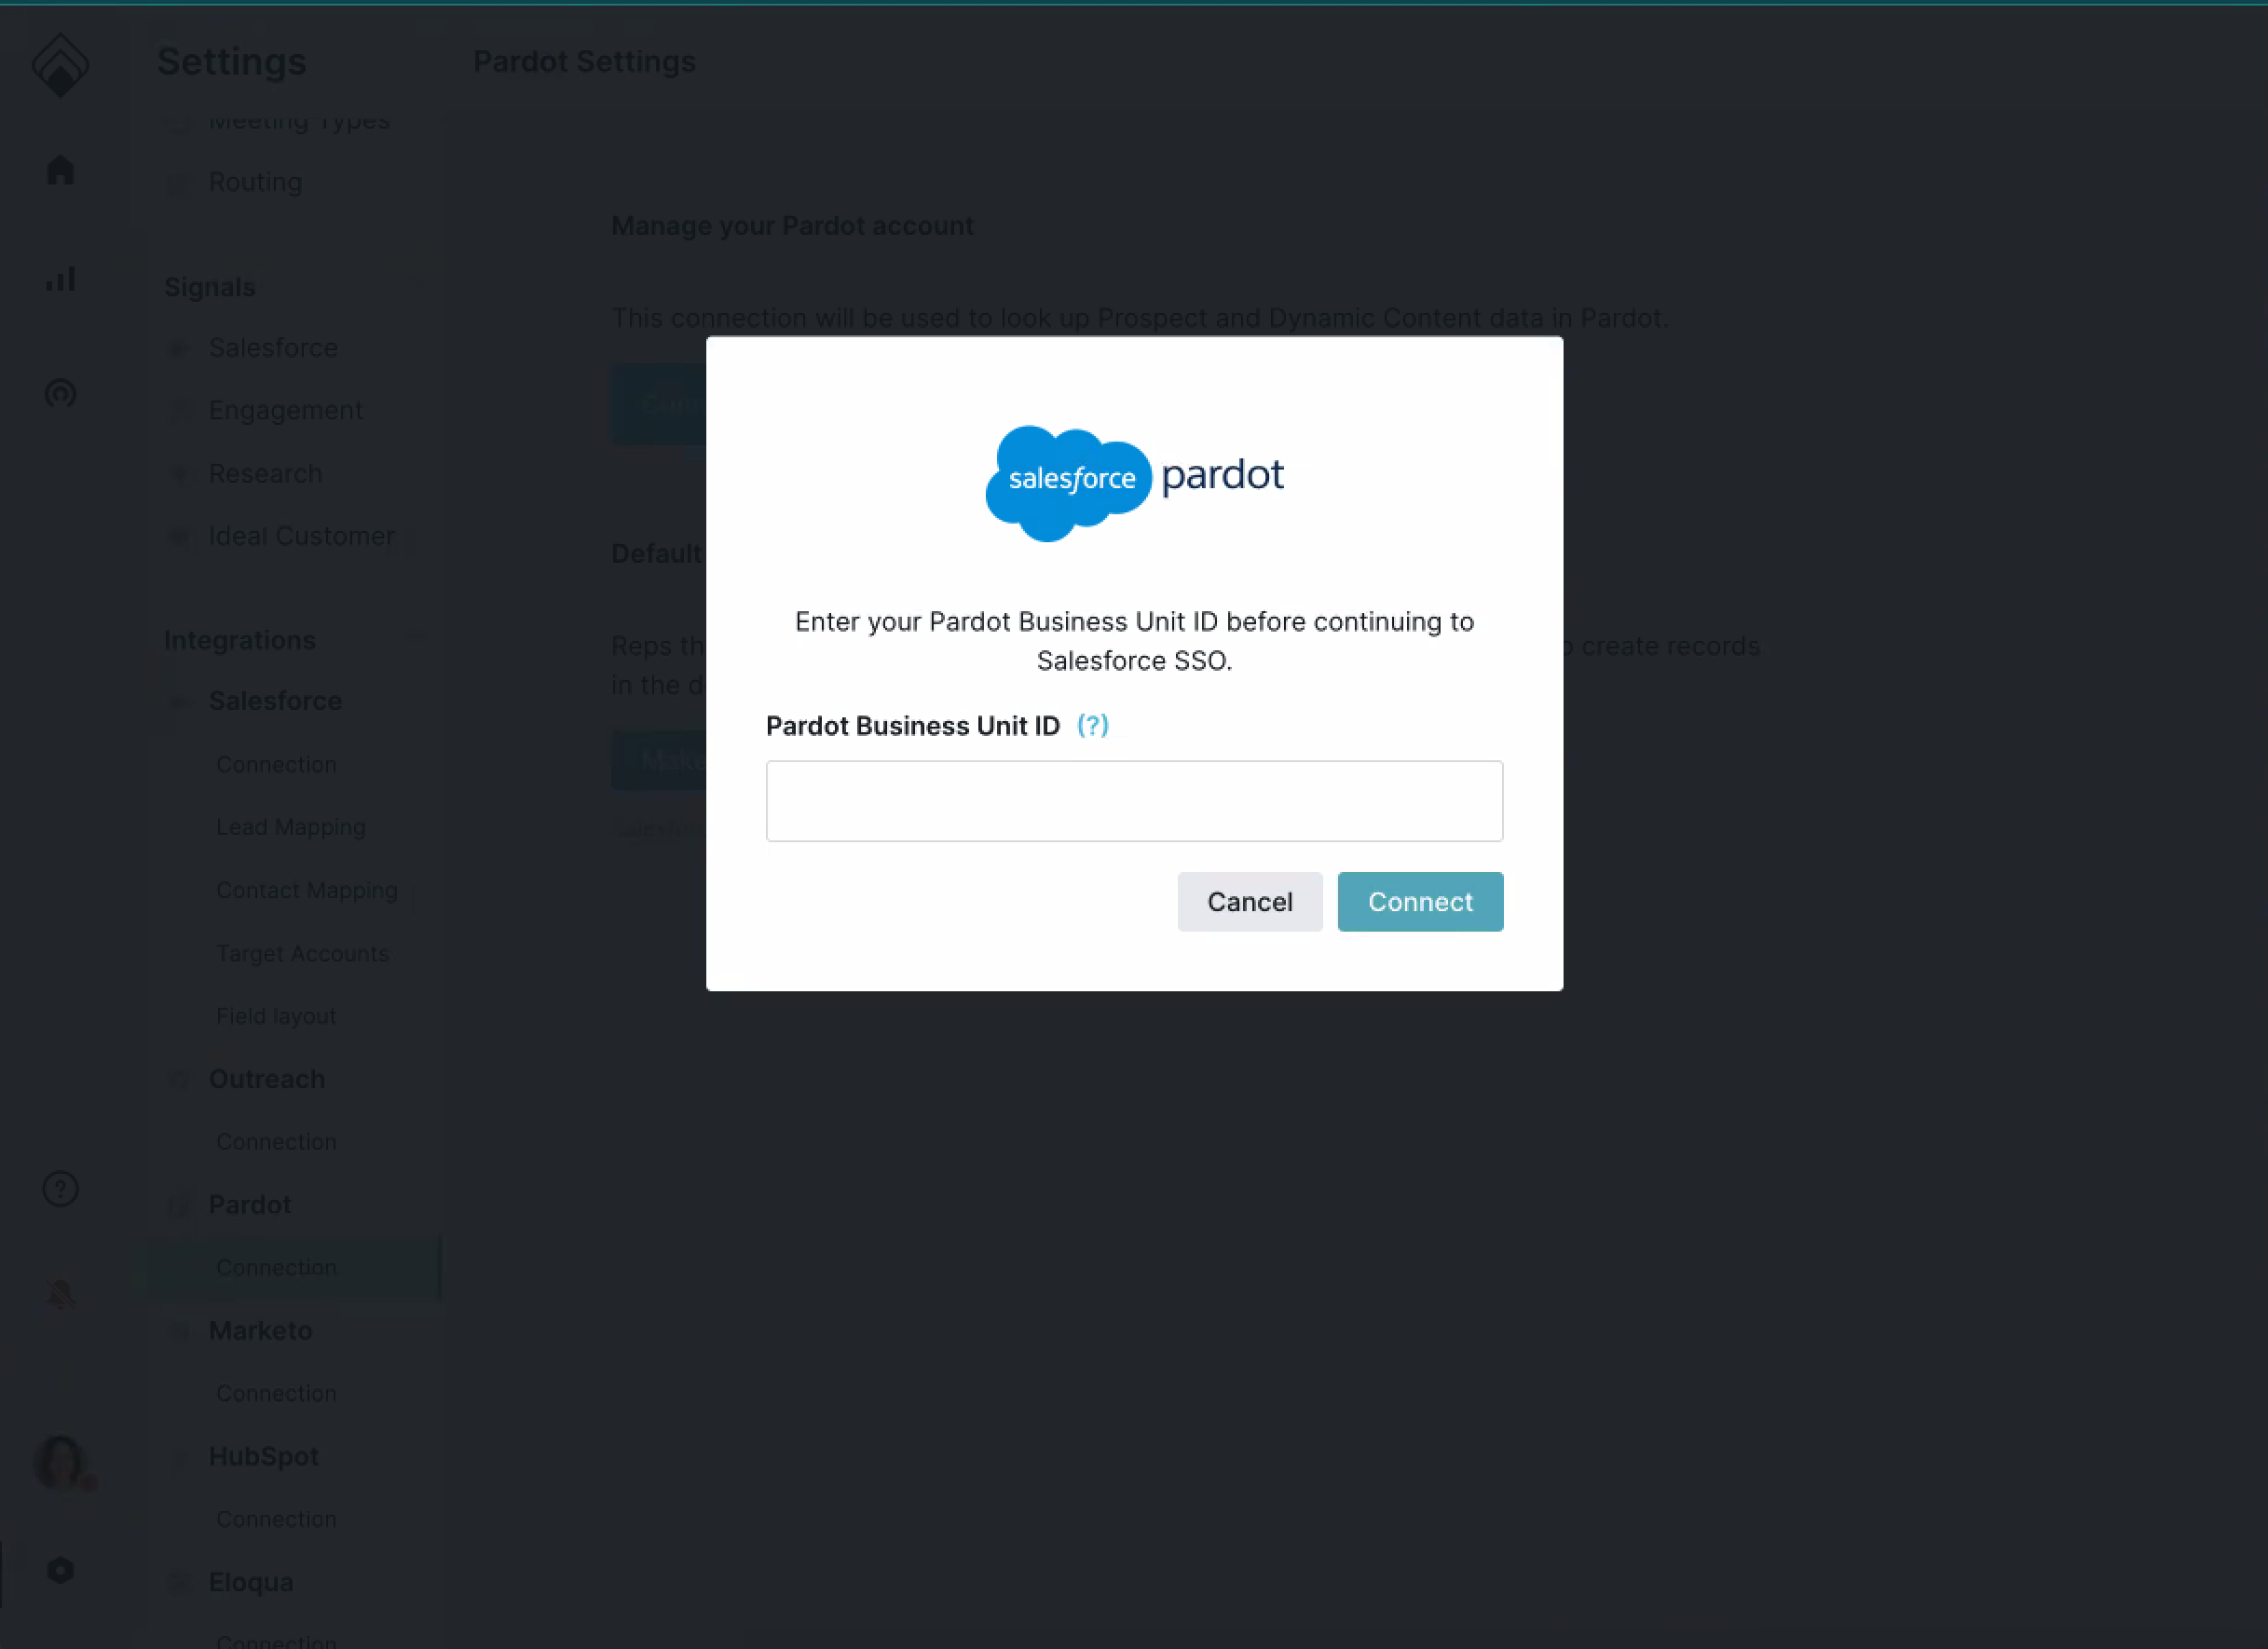Open the settings hexagon icon
2268x1649 pixels.
pyautogui.click(x=60, y=1570)
